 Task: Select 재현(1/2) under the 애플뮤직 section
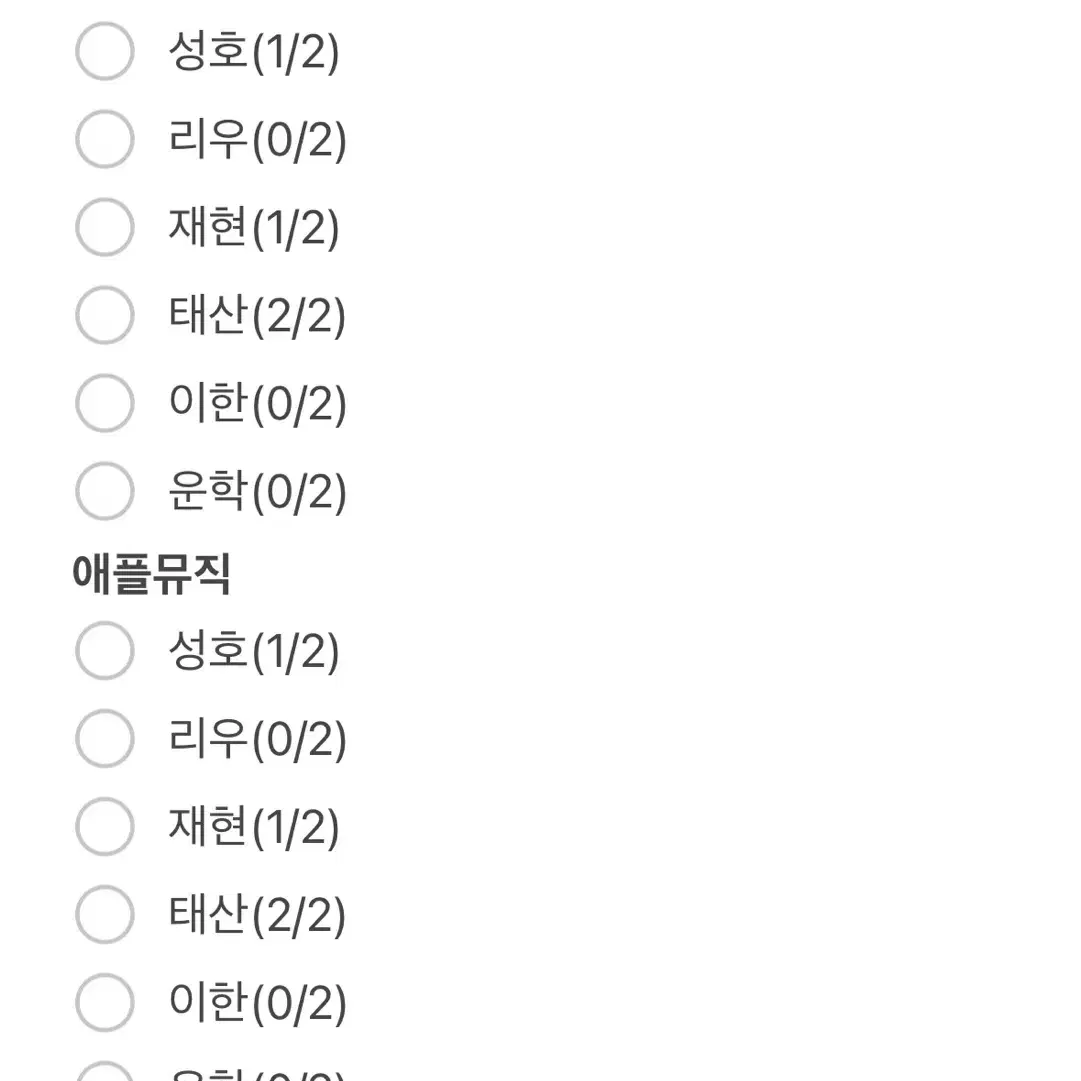(x=104, y=826)
